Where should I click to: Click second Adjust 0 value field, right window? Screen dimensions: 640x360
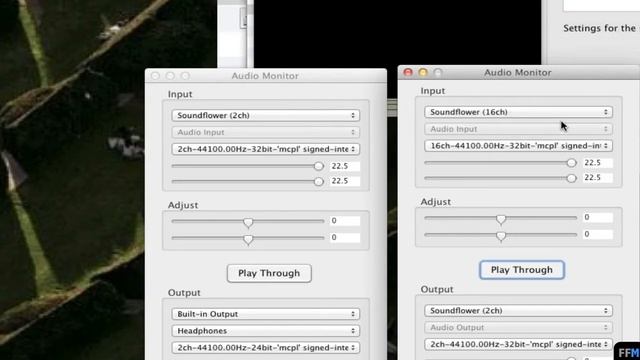(x=598, y=234)
